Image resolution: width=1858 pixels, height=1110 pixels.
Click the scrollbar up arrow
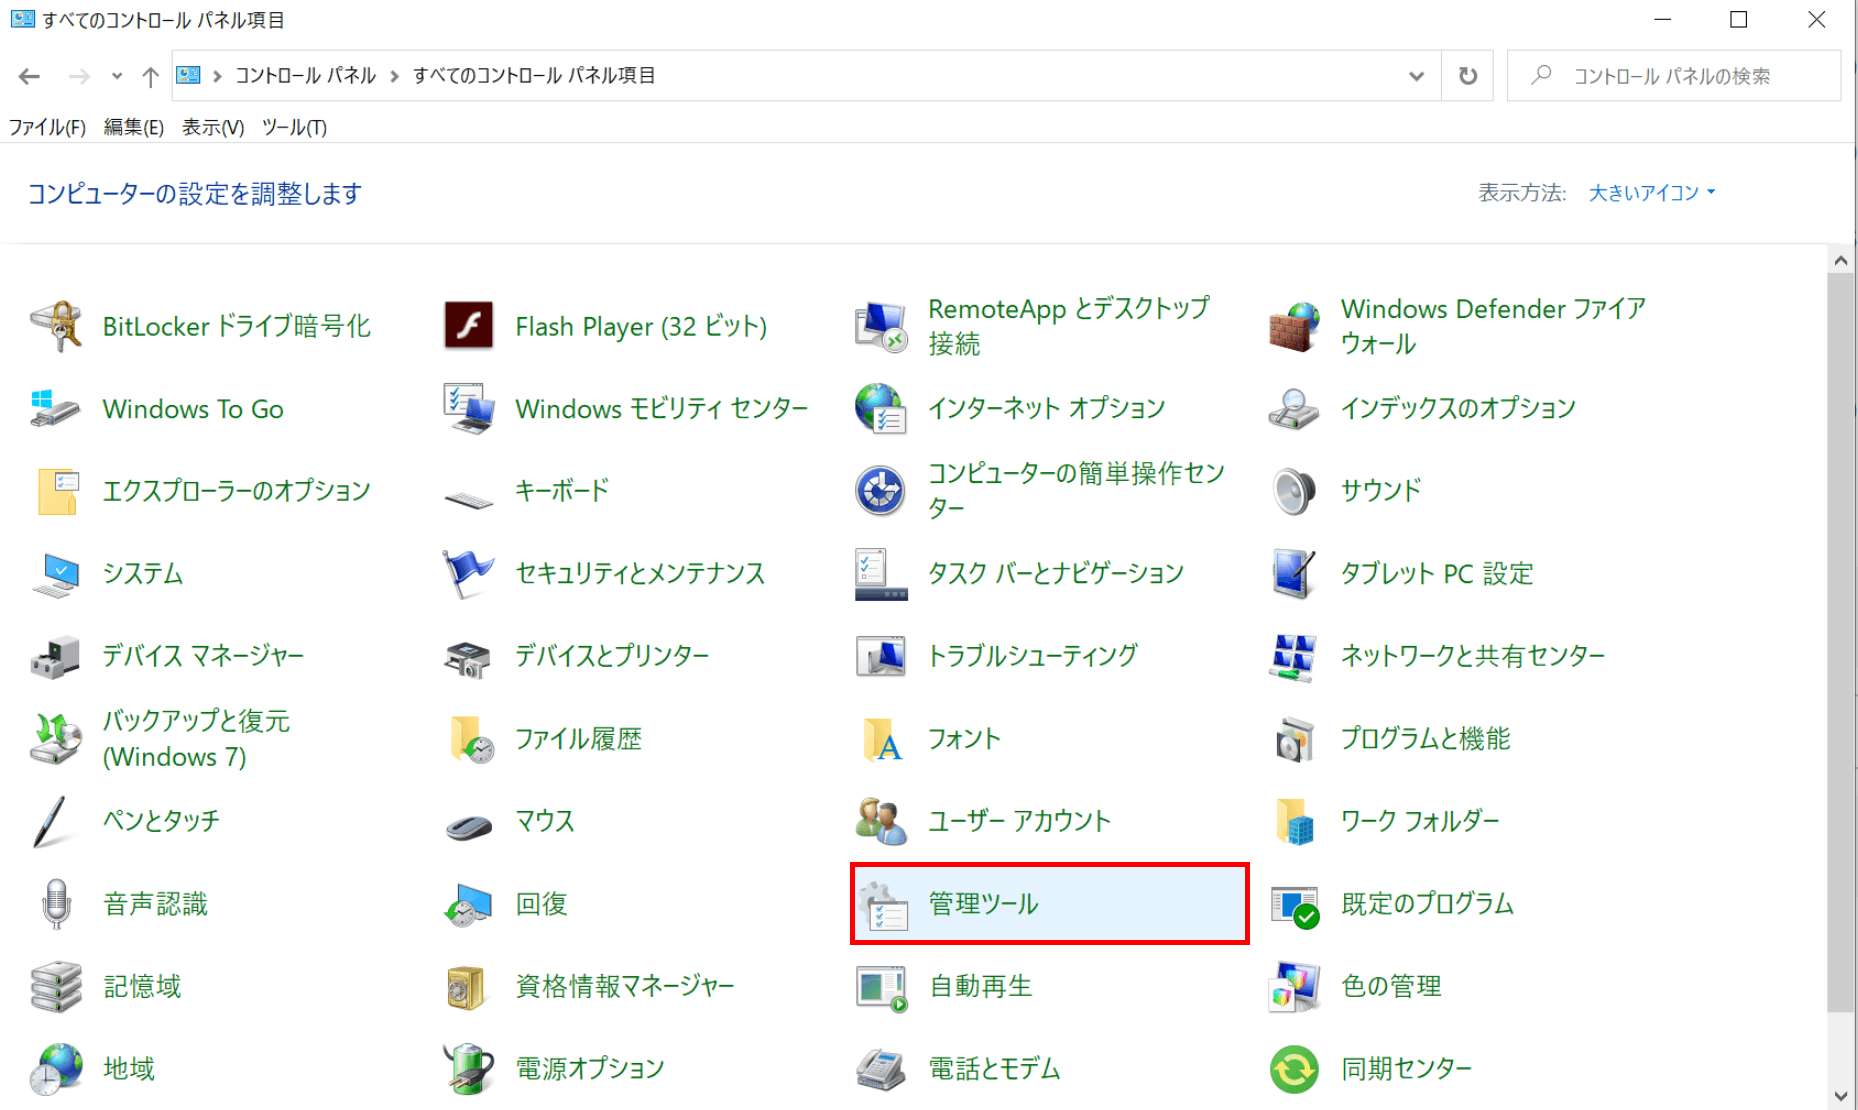tap(1841, 260)
